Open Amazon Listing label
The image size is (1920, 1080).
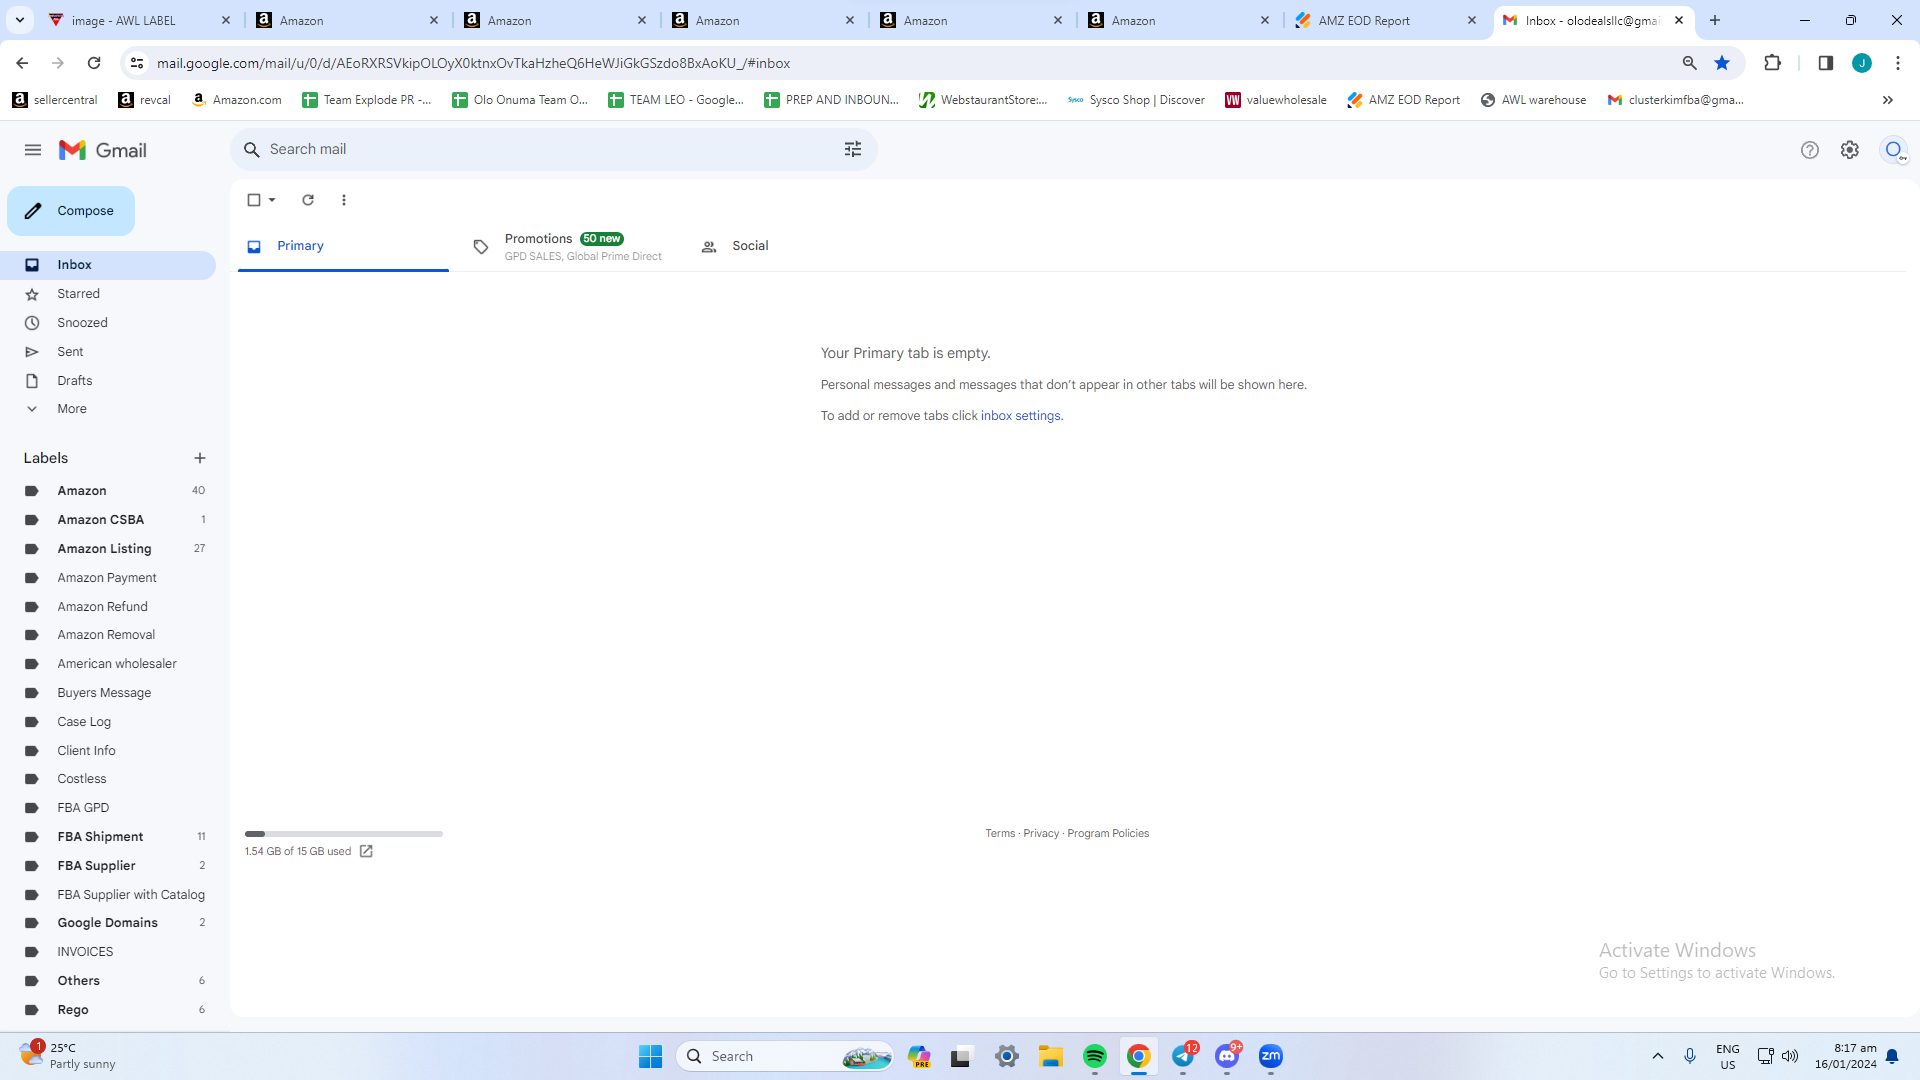pos(104,549)
